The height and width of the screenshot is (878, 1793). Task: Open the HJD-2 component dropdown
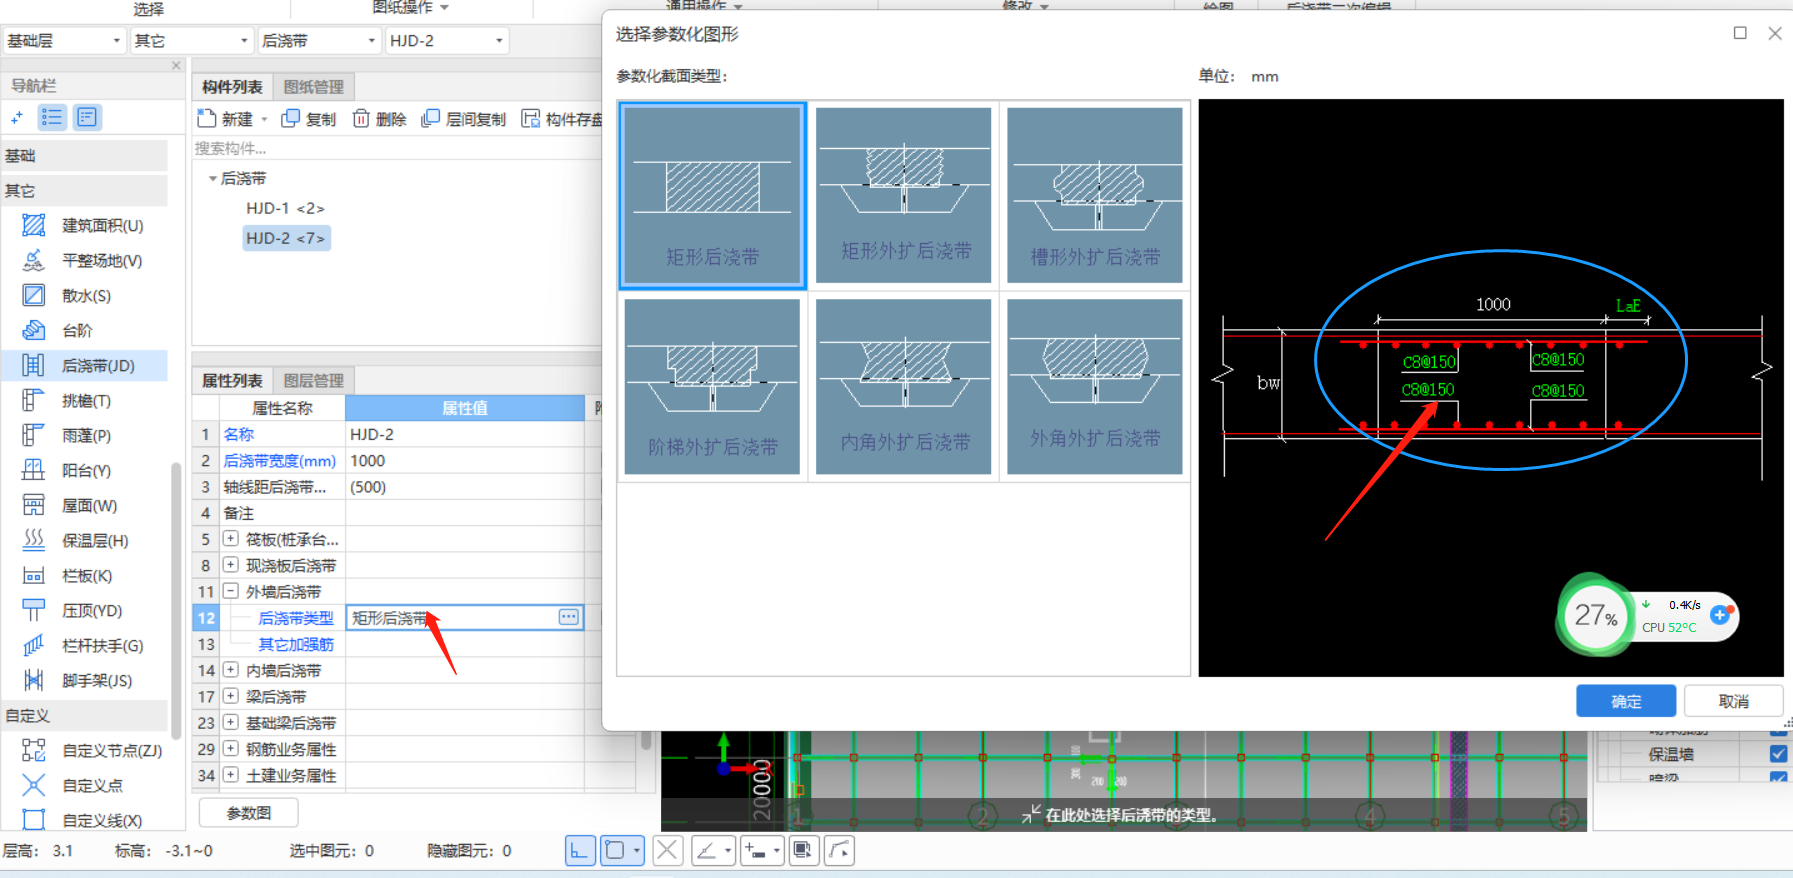tap(447, 41)
